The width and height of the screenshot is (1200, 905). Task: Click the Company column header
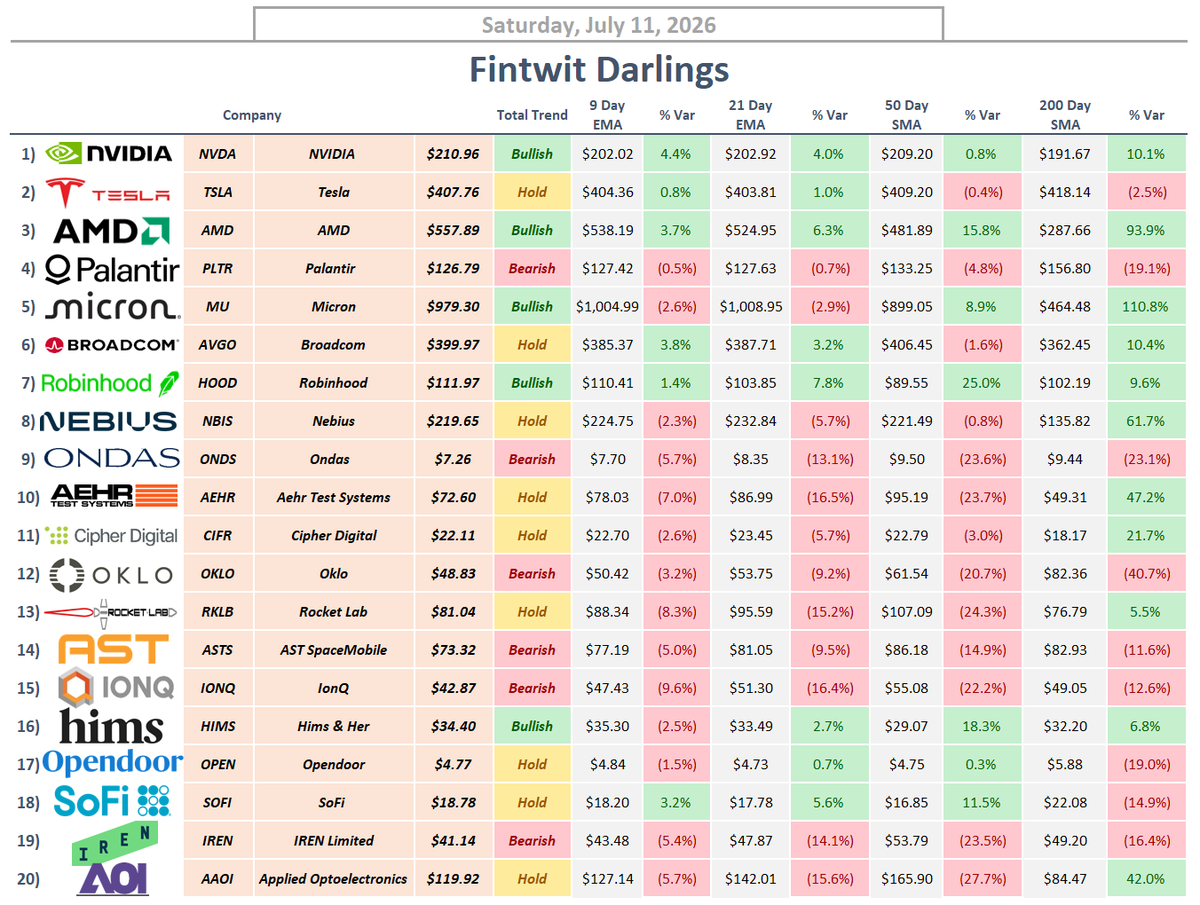252,116
